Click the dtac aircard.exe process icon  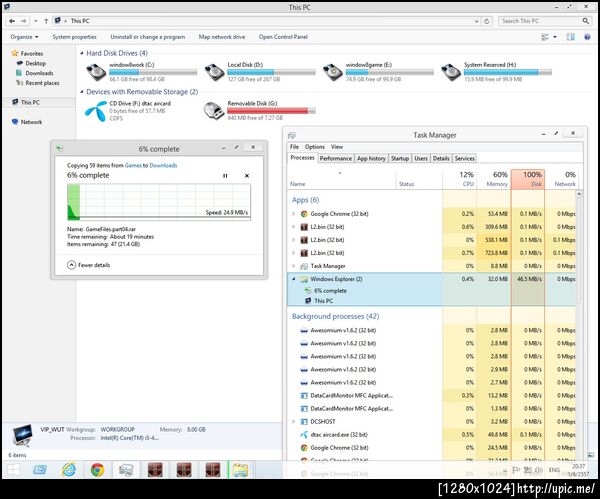304,435
